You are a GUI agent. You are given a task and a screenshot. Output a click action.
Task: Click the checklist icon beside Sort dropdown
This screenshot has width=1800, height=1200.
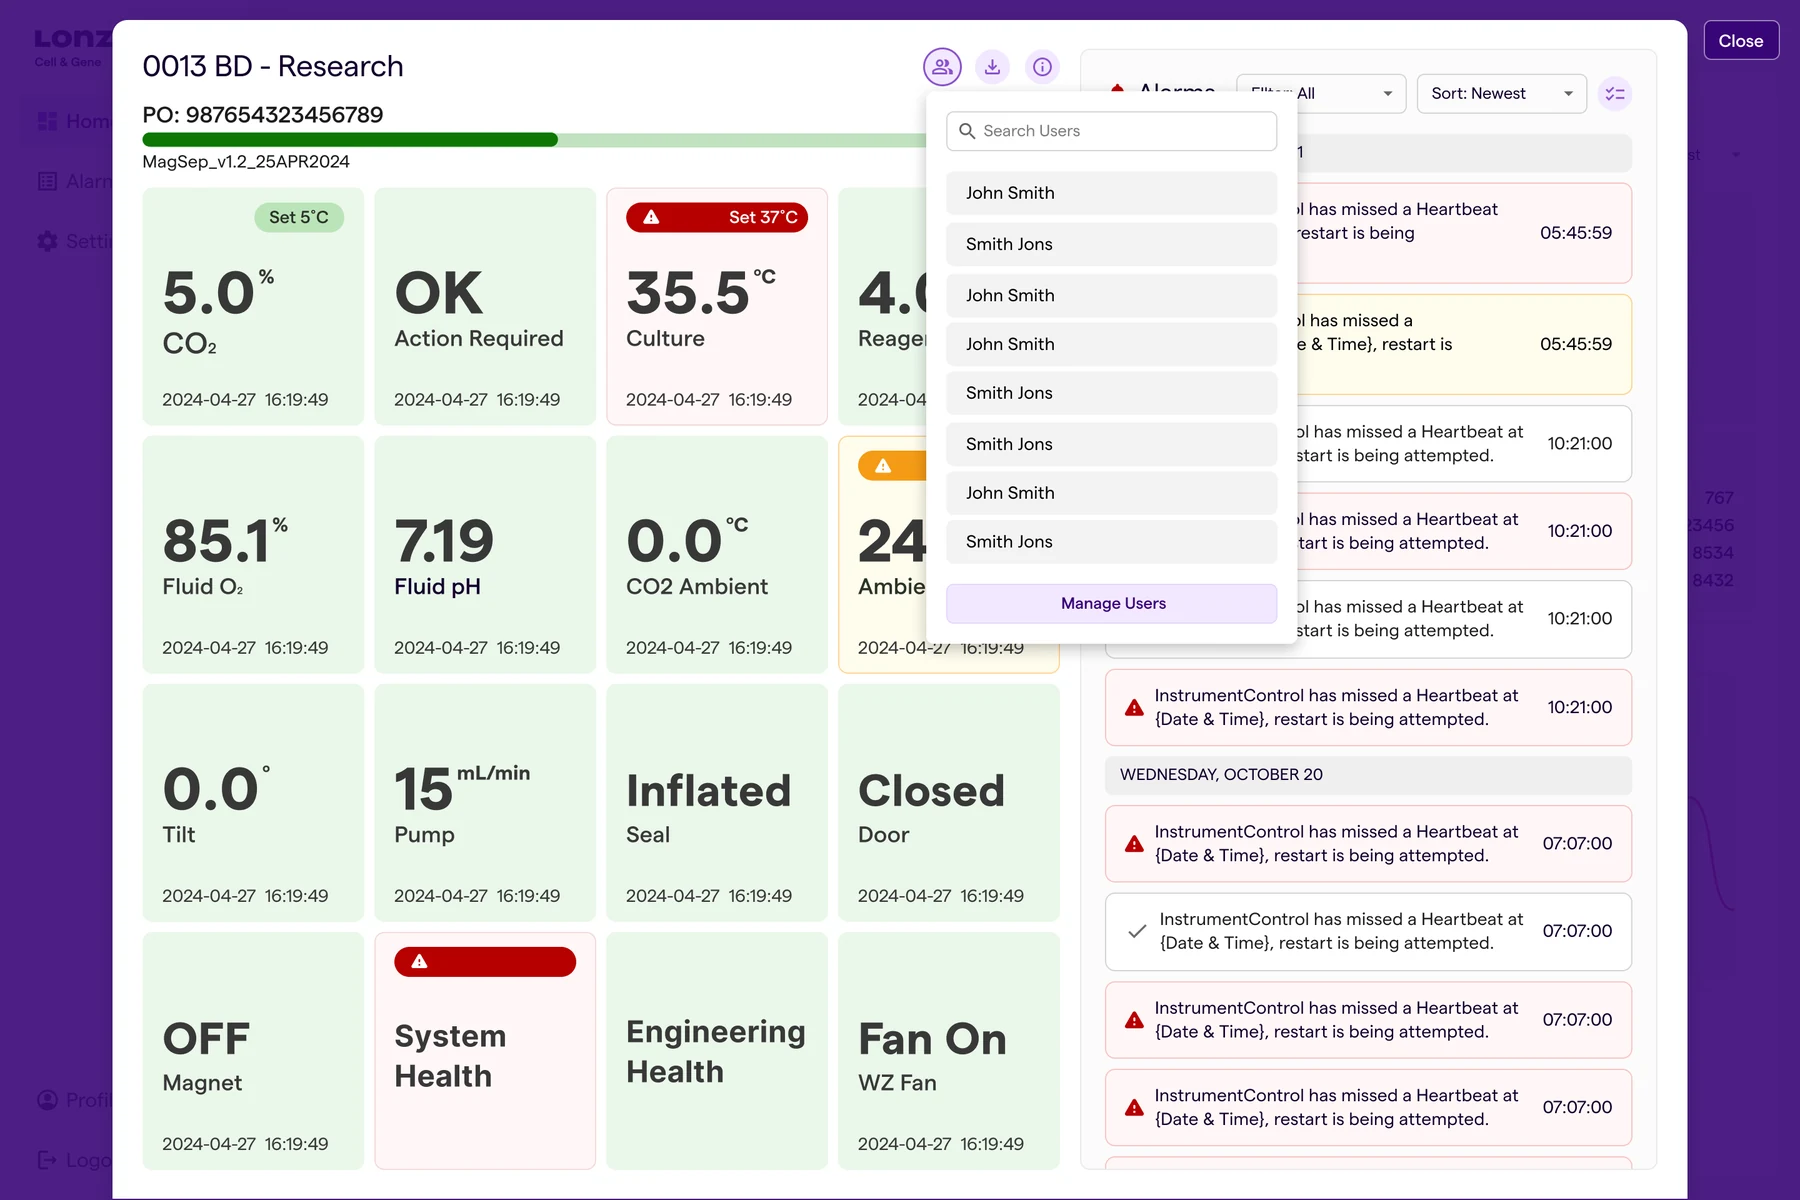click(1615, 94)
